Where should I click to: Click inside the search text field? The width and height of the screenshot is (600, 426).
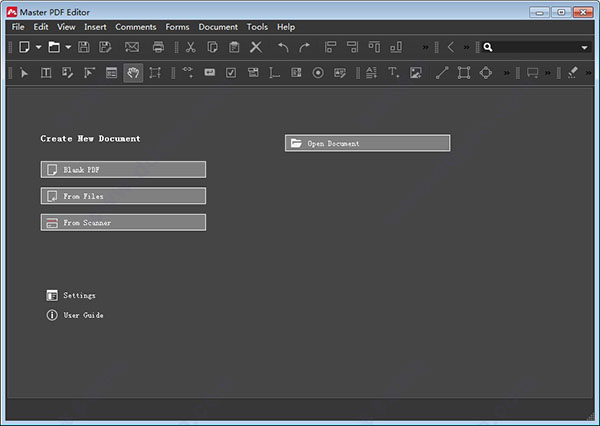tap(536, 47)
